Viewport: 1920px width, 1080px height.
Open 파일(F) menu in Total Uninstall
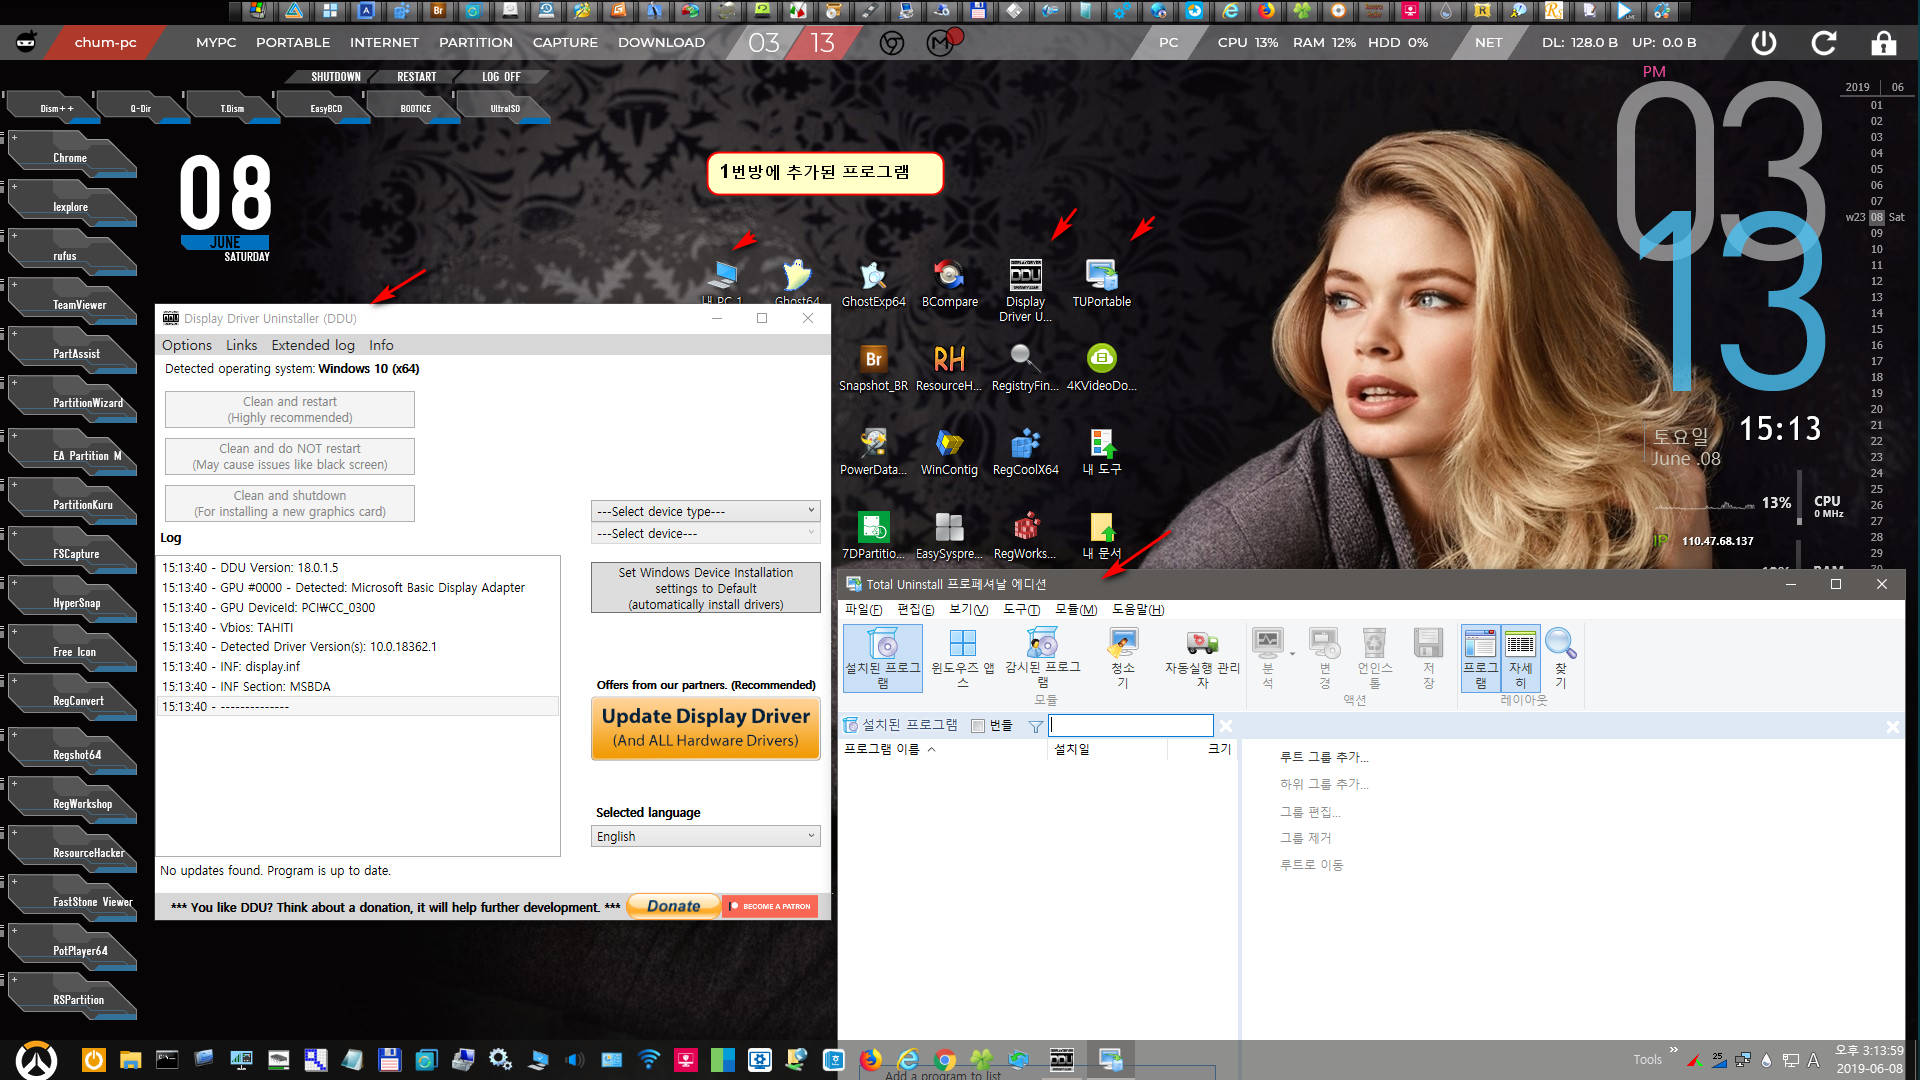pos(863,609)
